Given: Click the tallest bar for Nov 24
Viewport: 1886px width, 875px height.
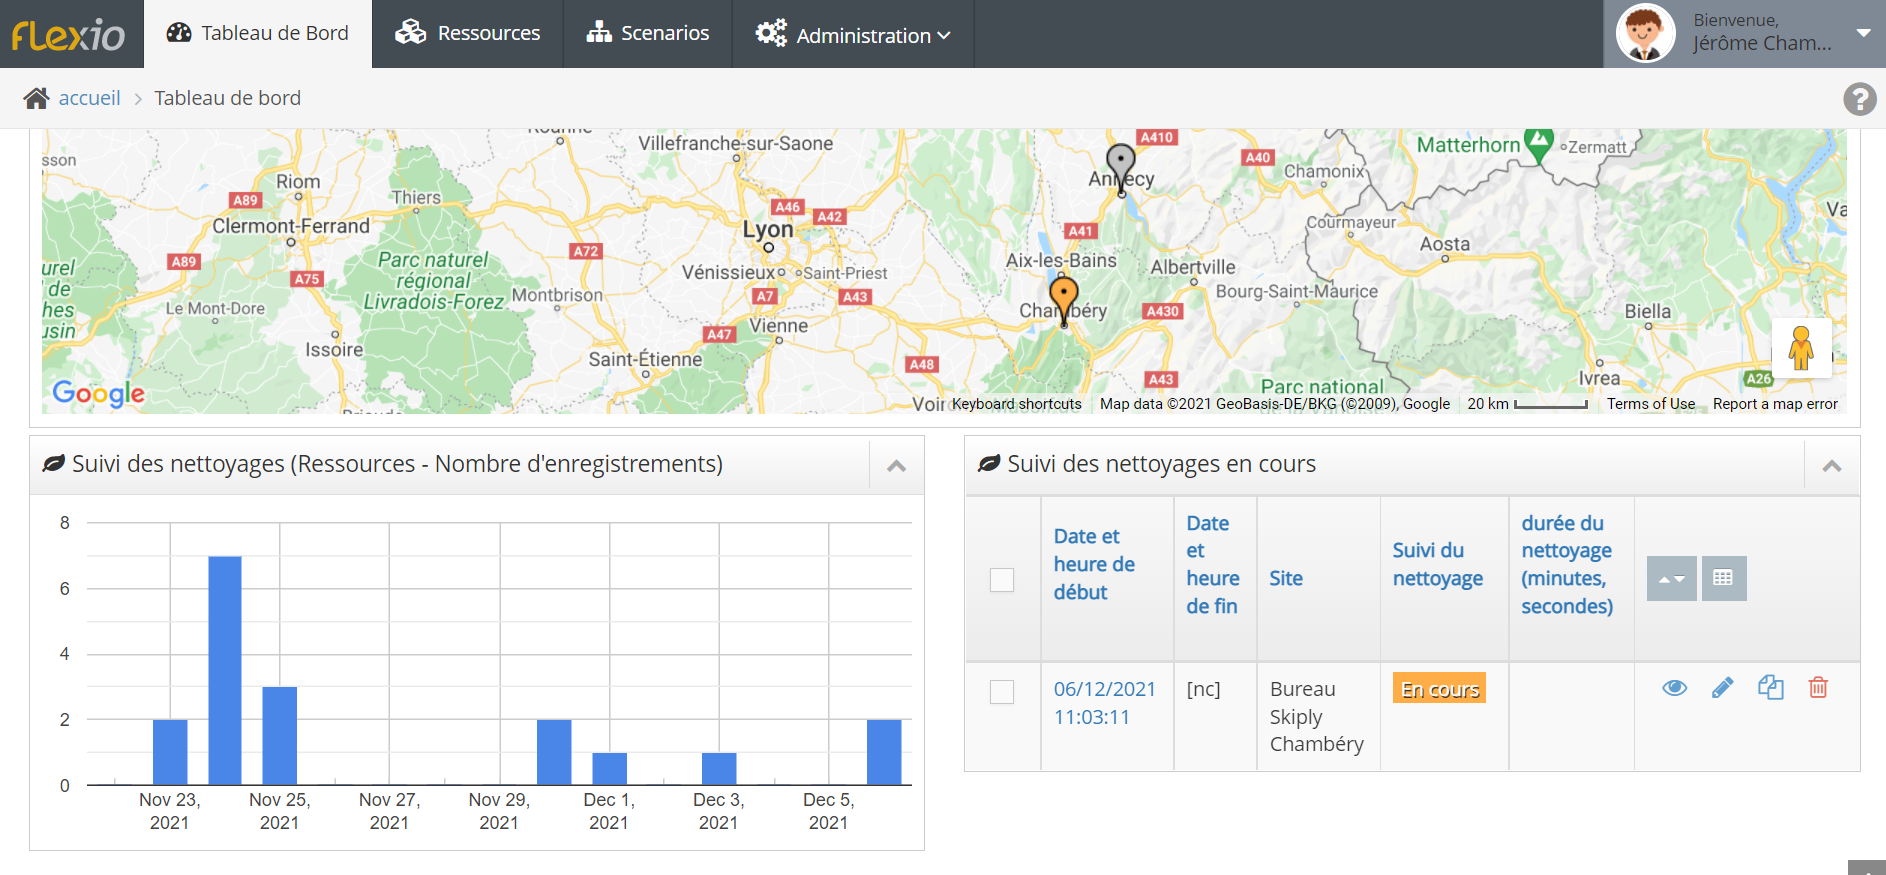Looking at the screenshot, I should click(x=225, y=670).
